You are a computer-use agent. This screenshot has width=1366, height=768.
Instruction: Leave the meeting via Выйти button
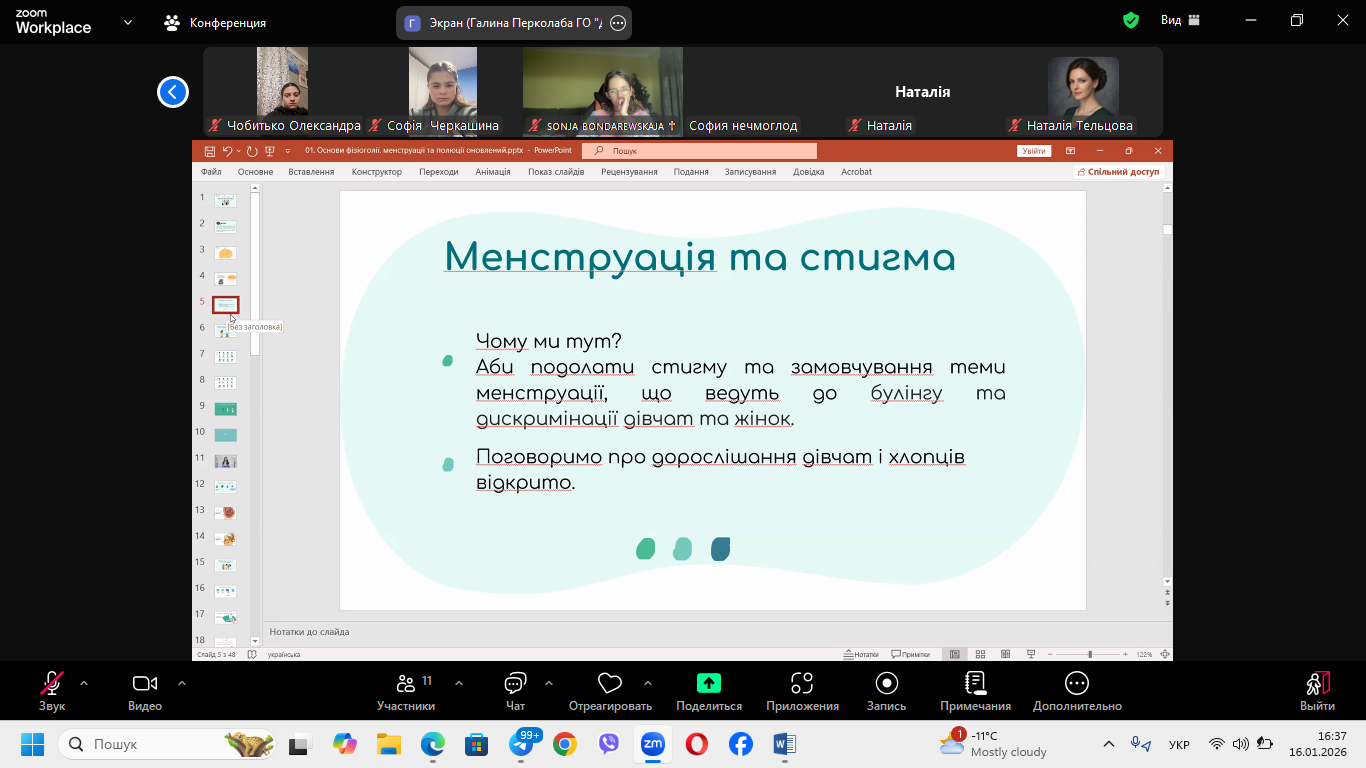point(1317,690)
